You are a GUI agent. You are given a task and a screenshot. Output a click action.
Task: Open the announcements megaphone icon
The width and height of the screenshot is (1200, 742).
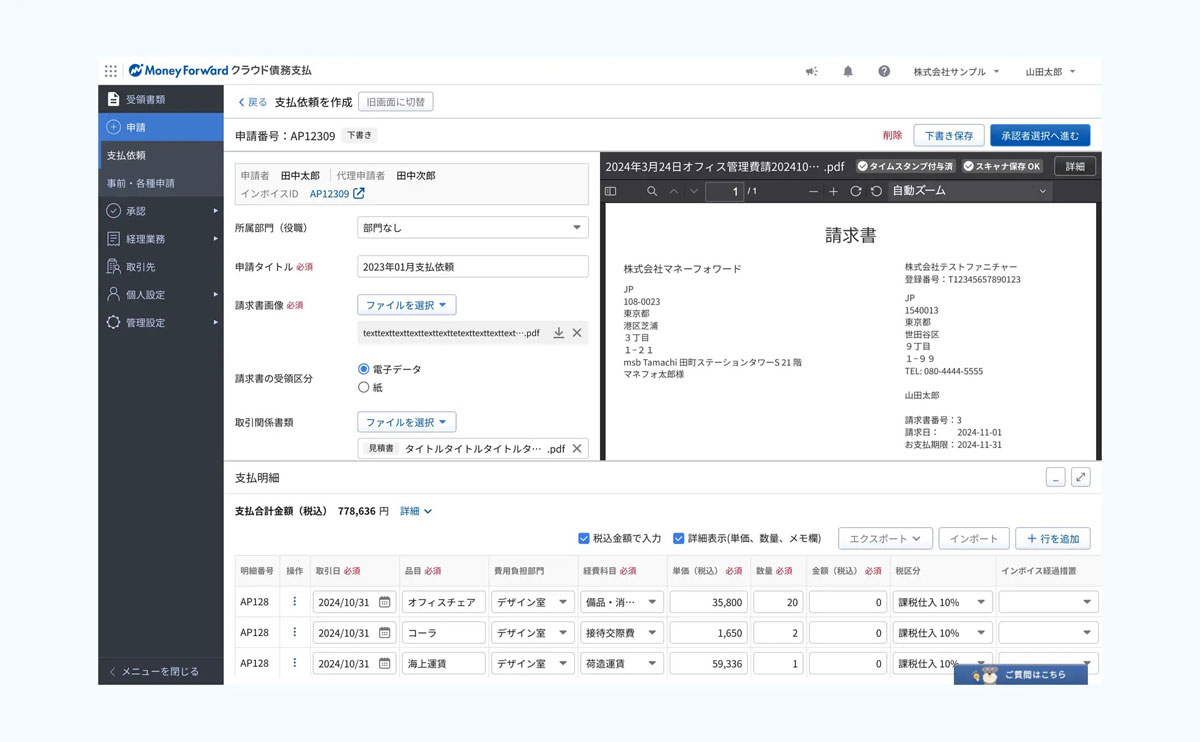pos(811,70)
